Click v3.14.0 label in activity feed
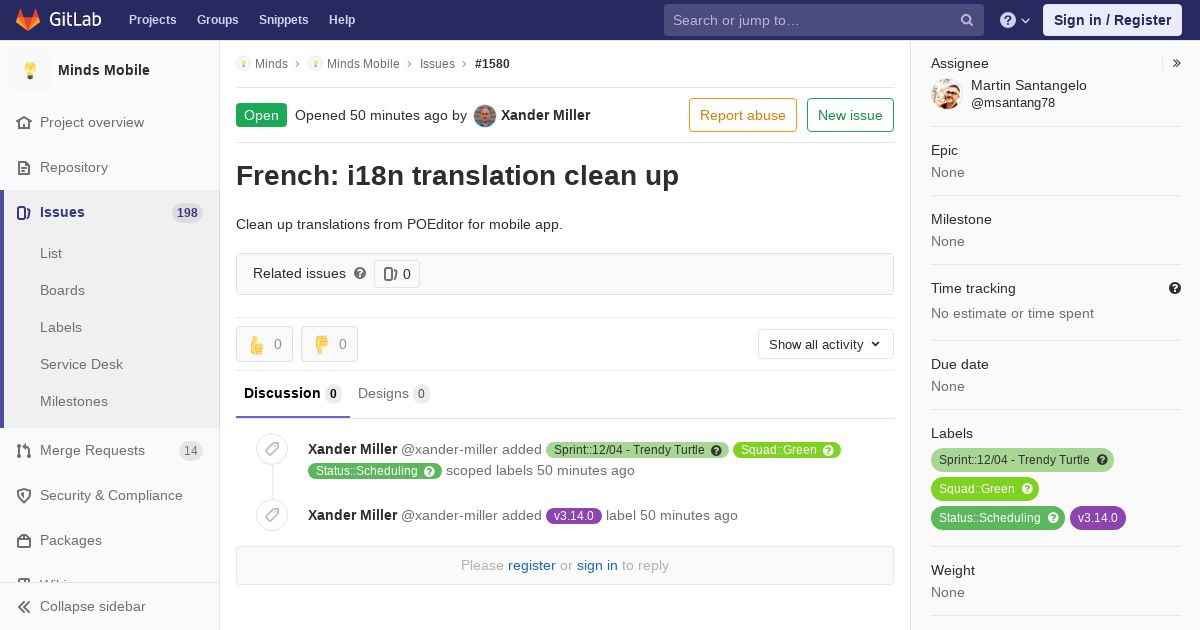1200x630 pixels. click(x=574, y=516)
